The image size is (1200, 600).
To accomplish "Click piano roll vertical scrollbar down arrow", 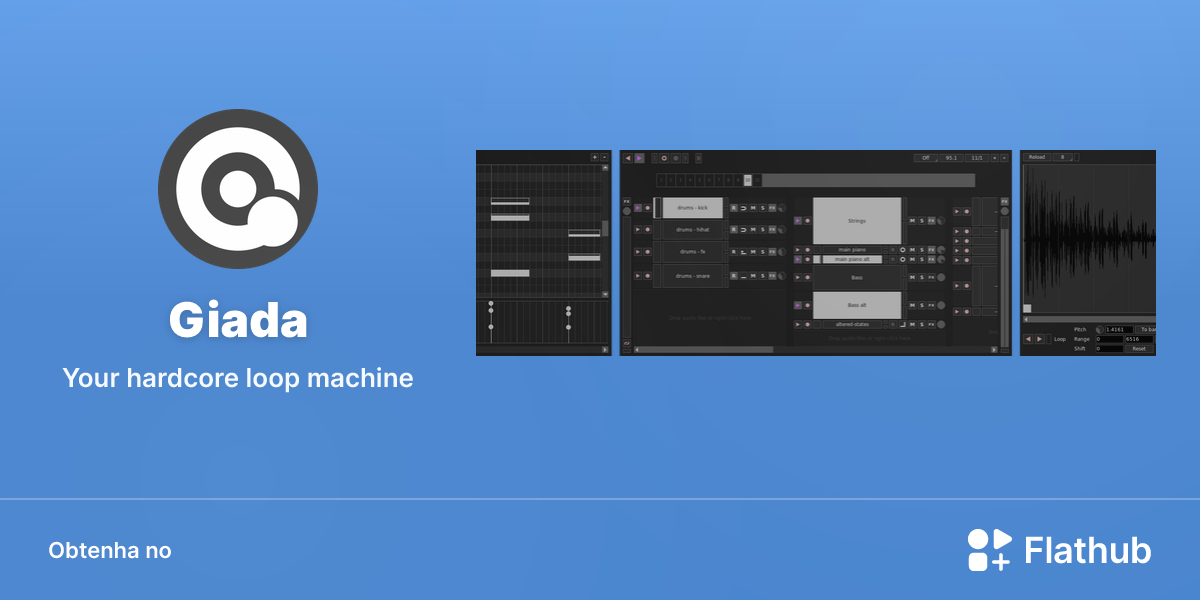I will tap(604, 295).
